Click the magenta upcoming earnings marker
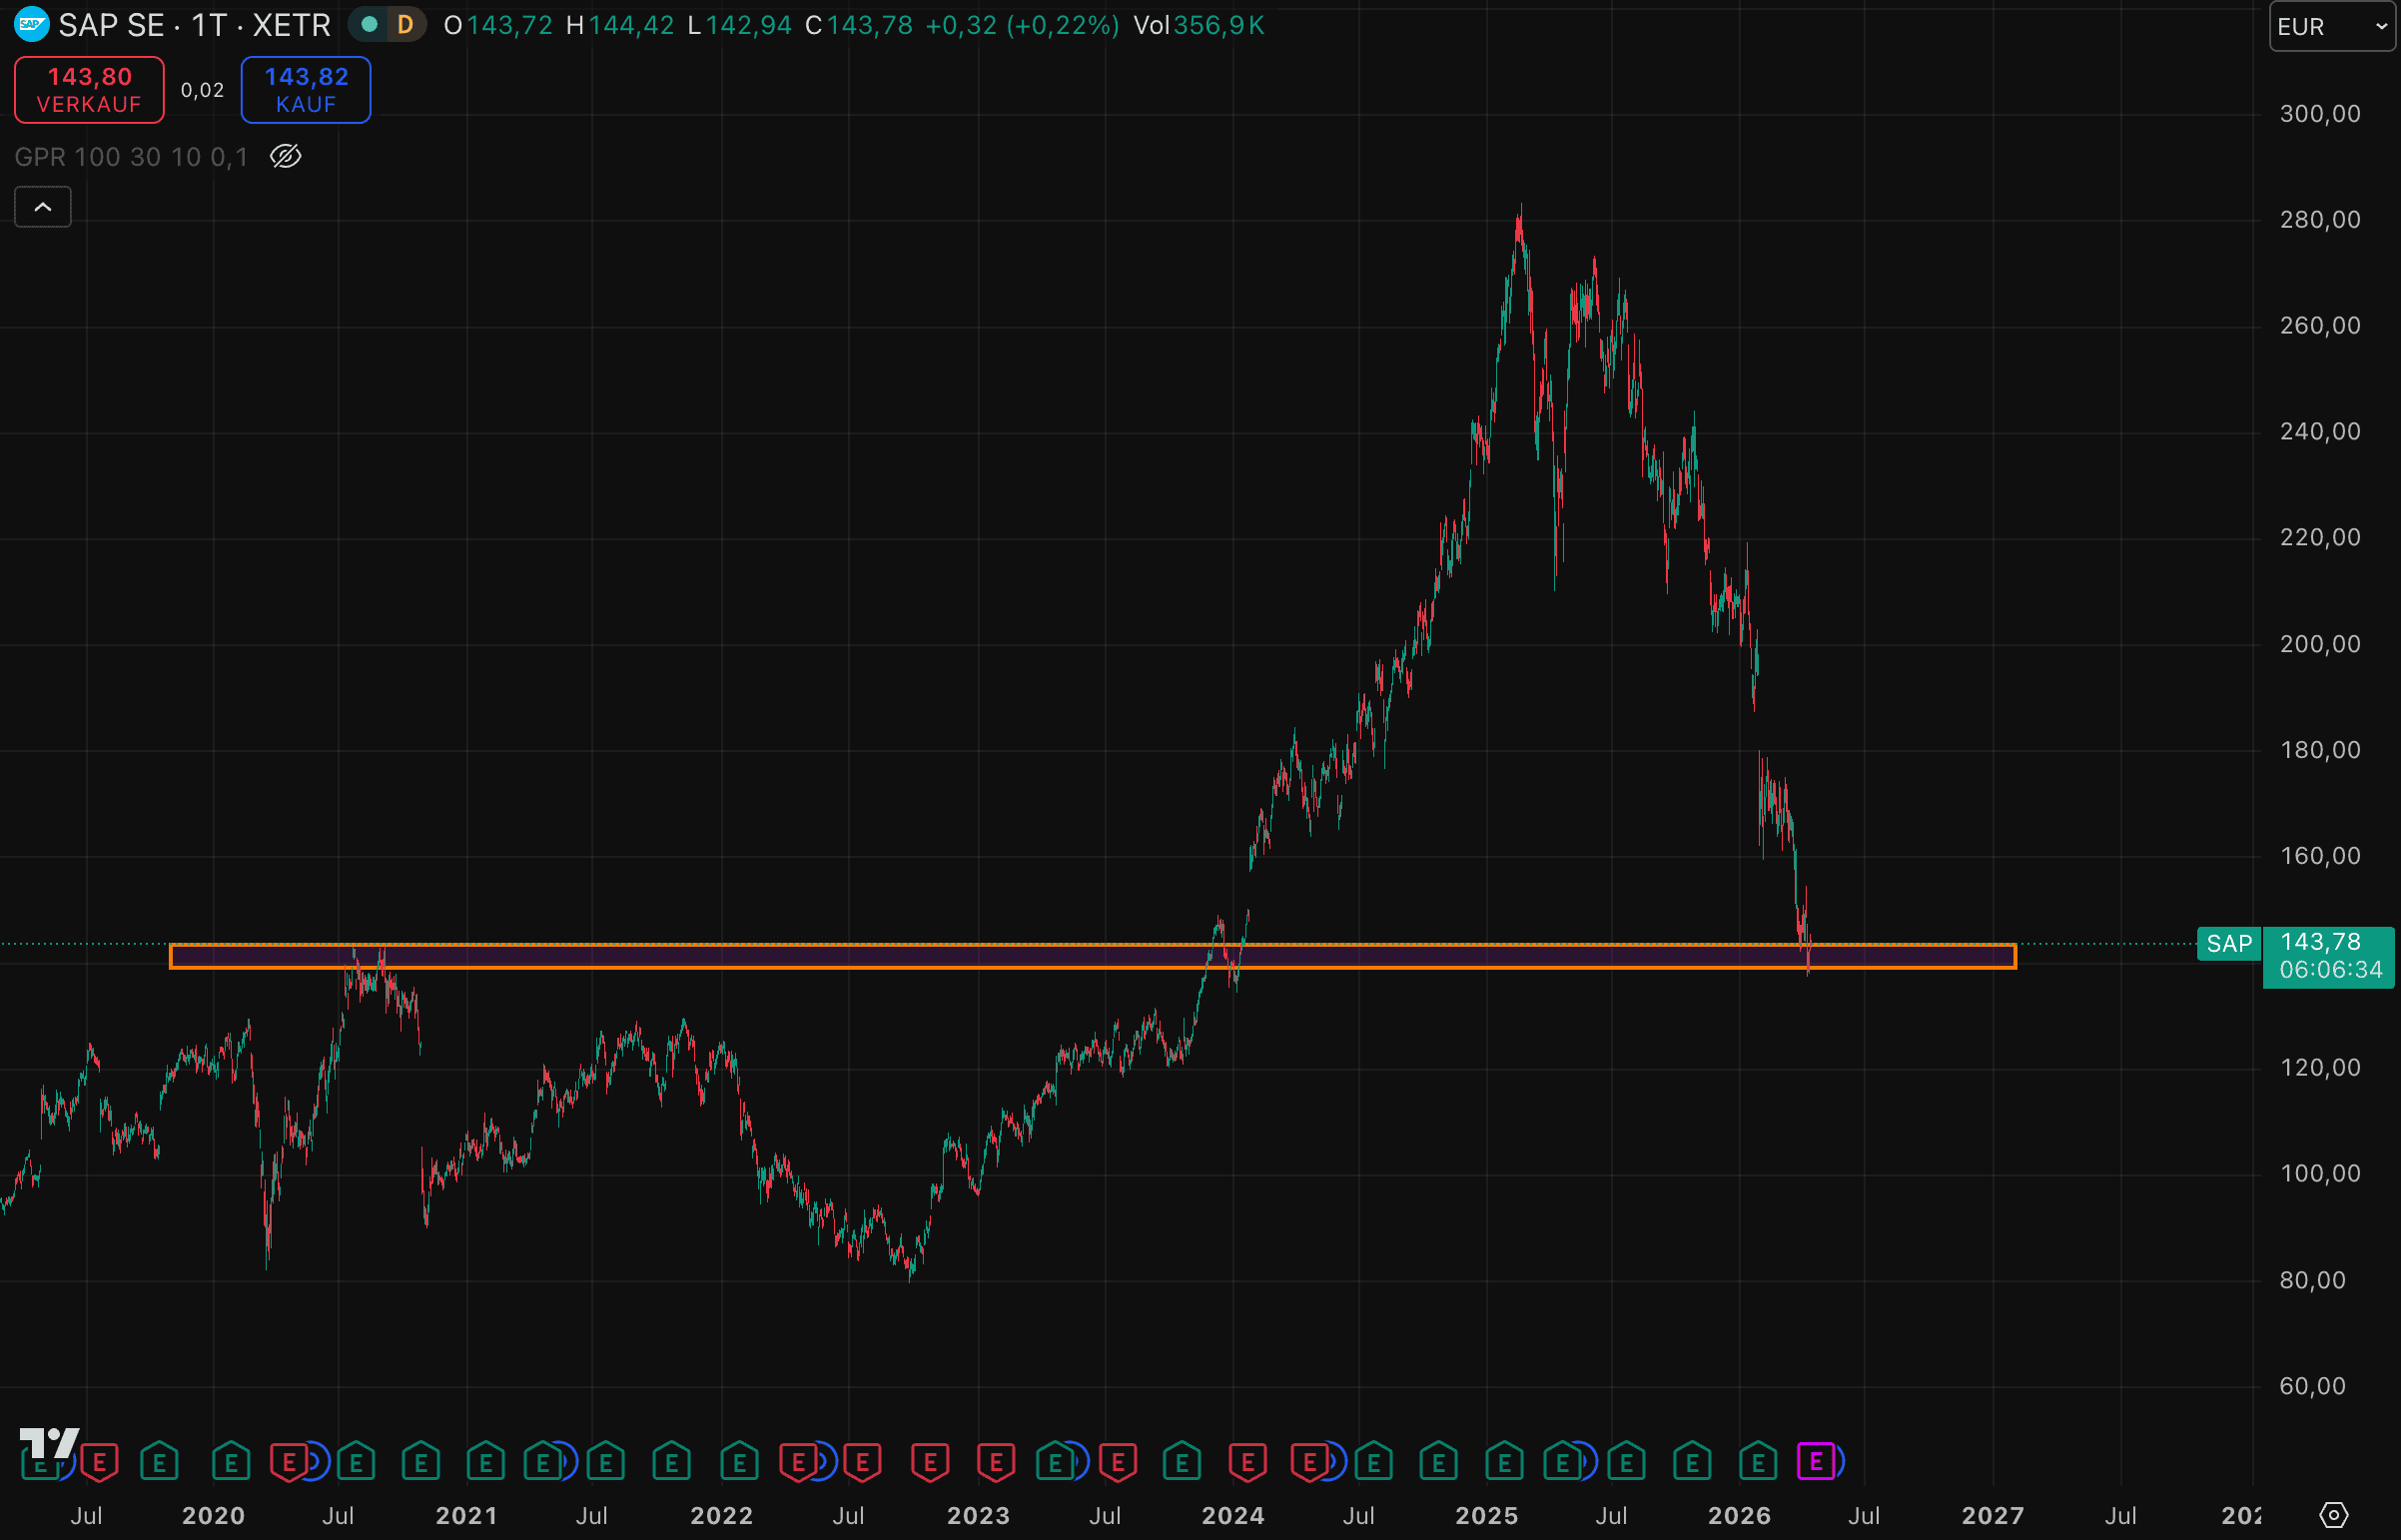 pyautogui.click(x=1816, y=1462)
